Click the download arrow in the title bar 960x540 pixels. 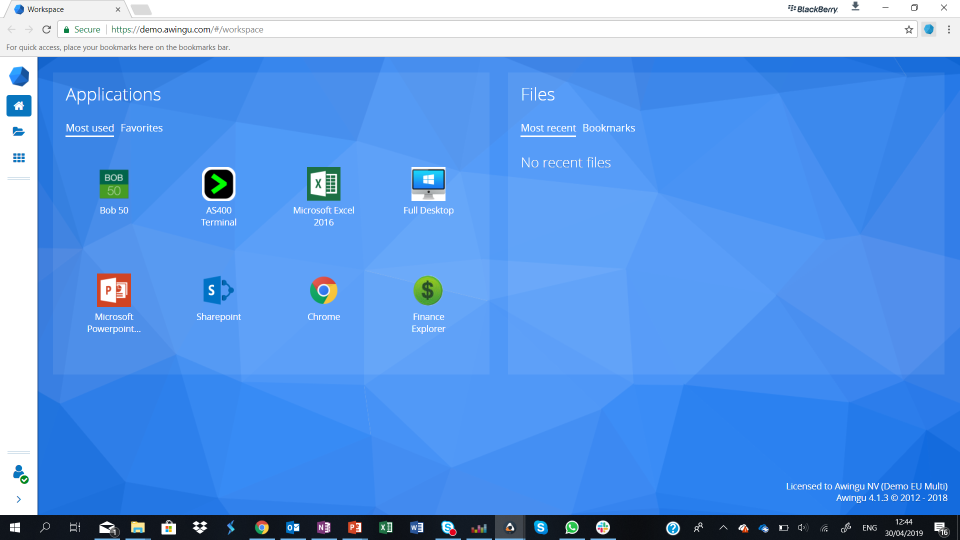(x=855, y=7)
